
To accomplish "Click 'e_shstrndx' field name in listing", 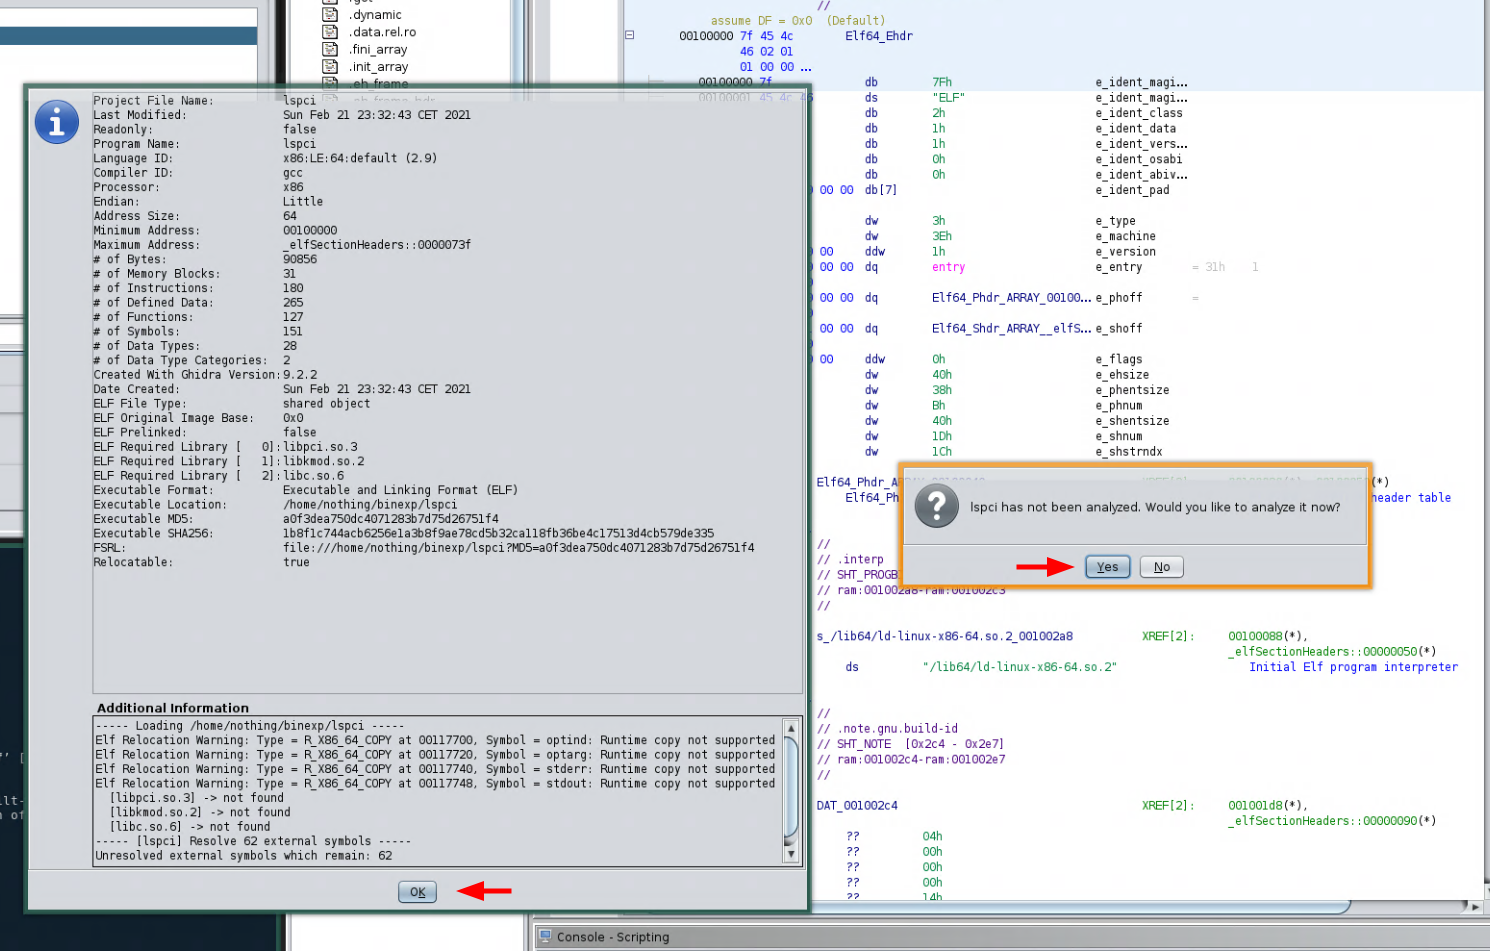I will 1128,452.
